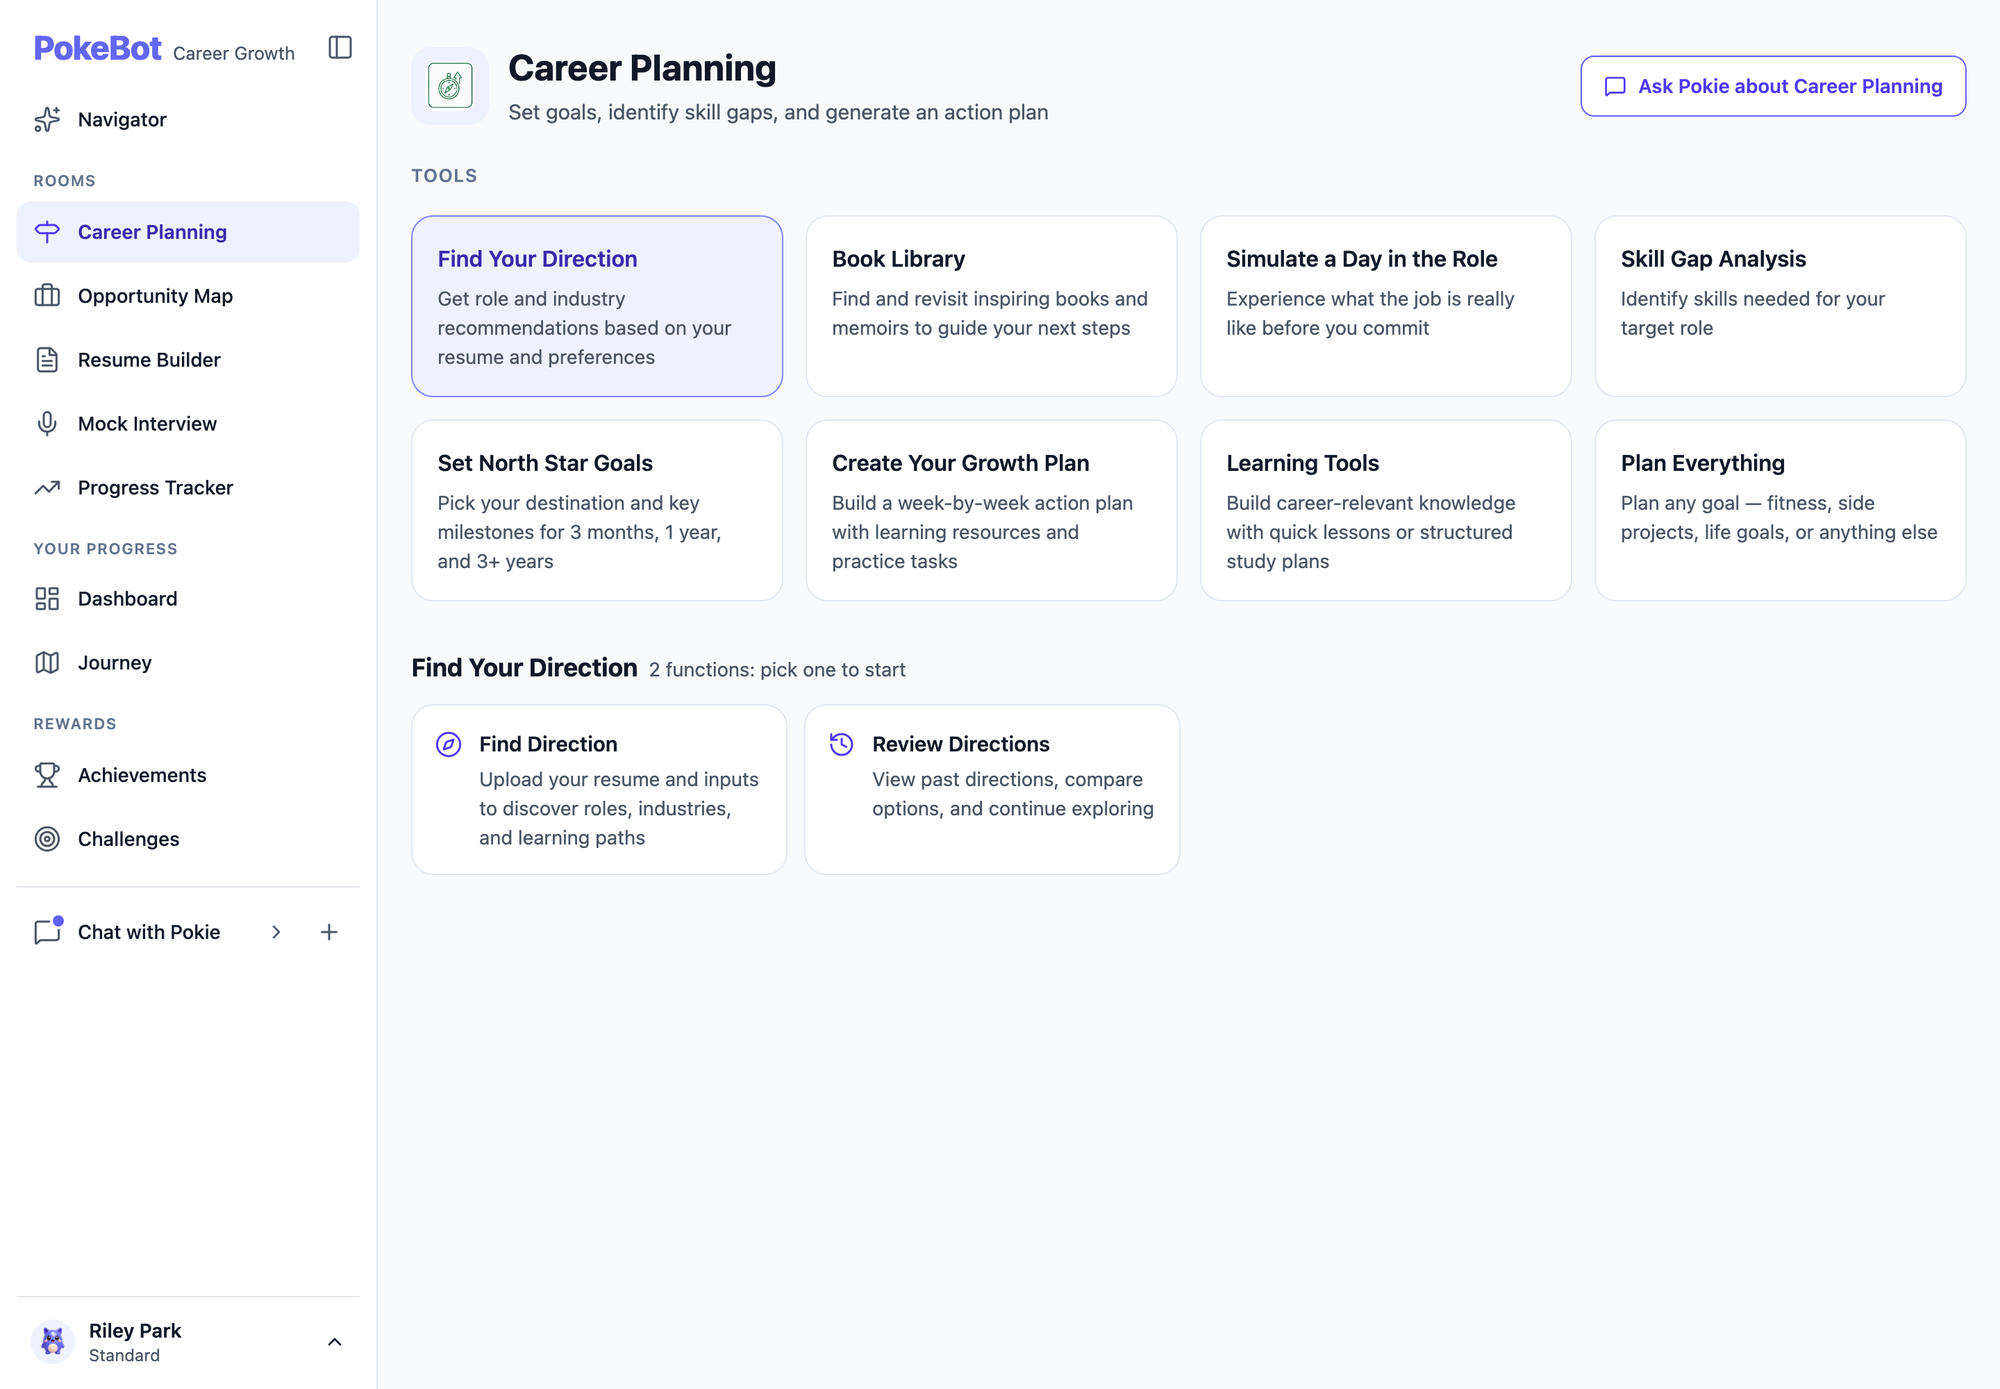Viewport: 2000px width, 1389px height.
Task: Open the Challenges page
Action: coord(188,839)
